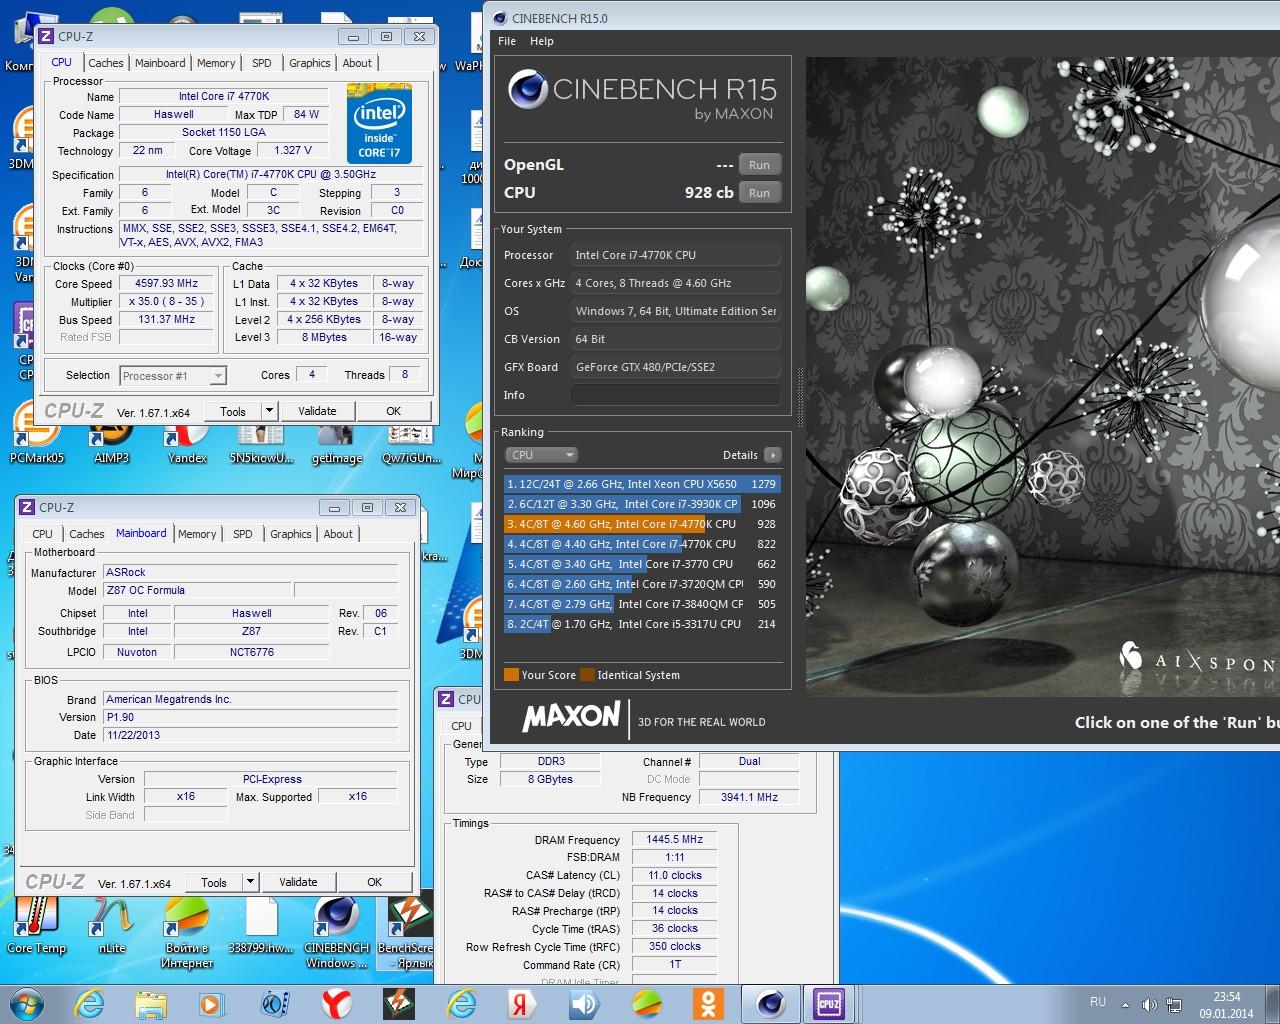Open Windows Explorer folder icon in the taskbar
Image resolution: width=1280 pixels, height=1024 pixels.
(151, 1003)
